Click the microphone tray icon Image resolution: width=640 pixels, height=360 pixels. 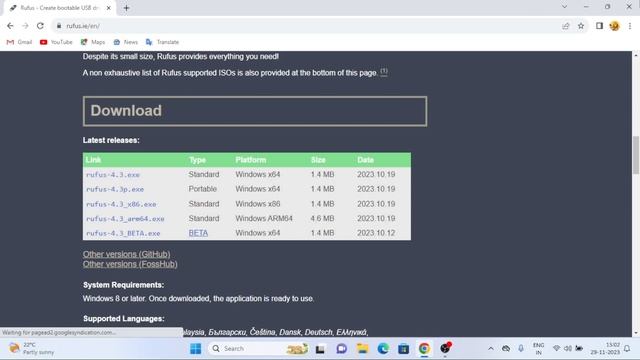point(521,349)
